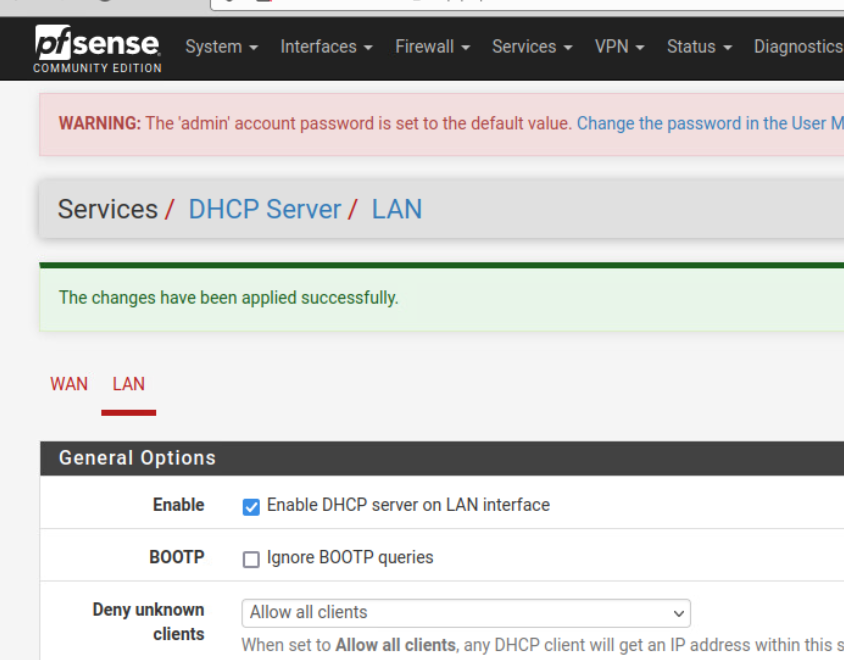
Task: Open the Status menu
Action: click(699, 47)
